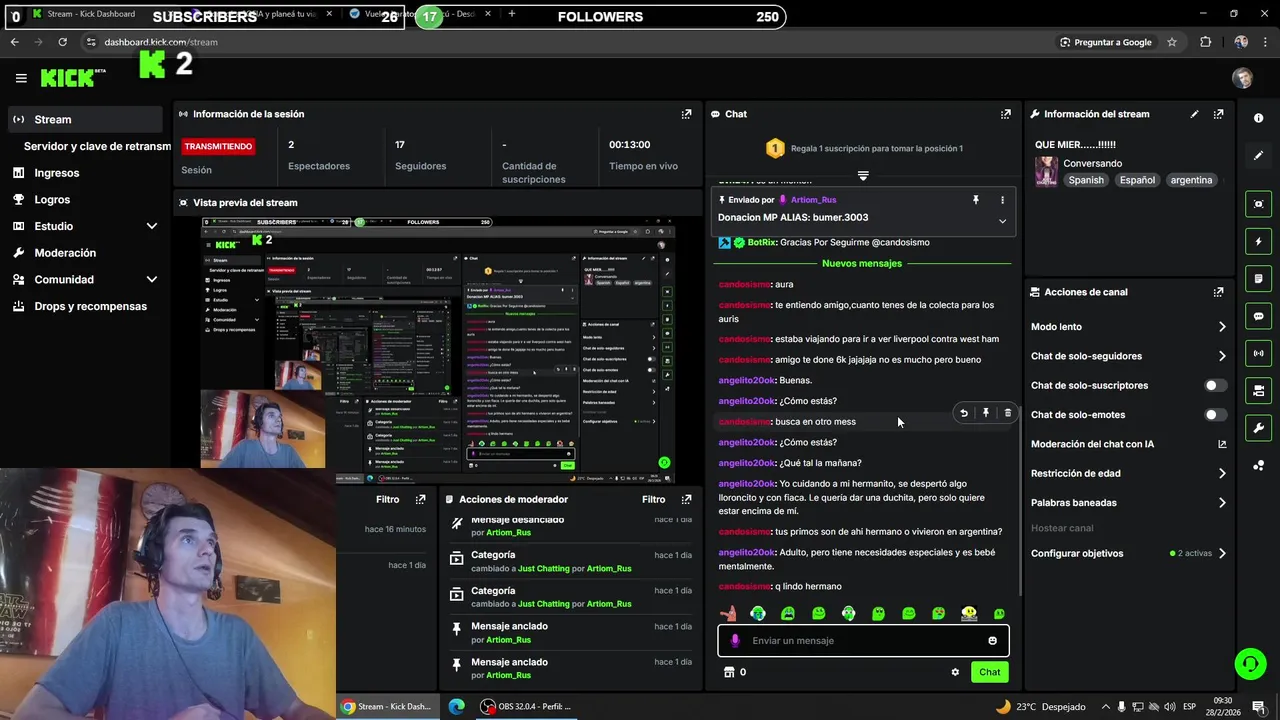Reload the page in browser toolbar
This screenshot has width=1280, height=720.
[62, 42]
